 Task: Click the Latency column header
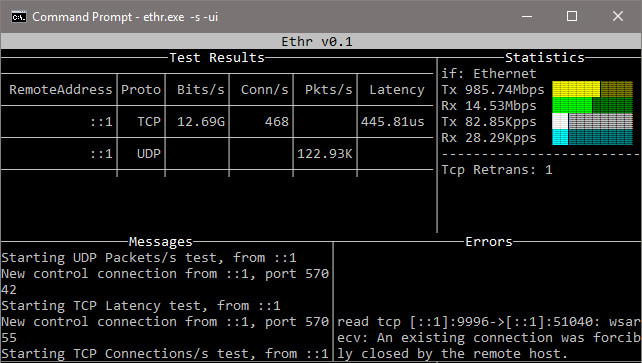click(397, 90)
